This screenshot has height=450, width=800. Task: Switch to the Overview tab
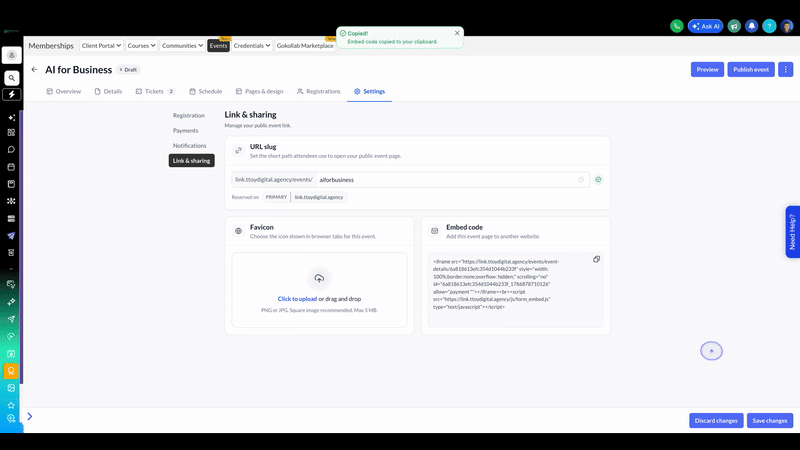[64, 91]
